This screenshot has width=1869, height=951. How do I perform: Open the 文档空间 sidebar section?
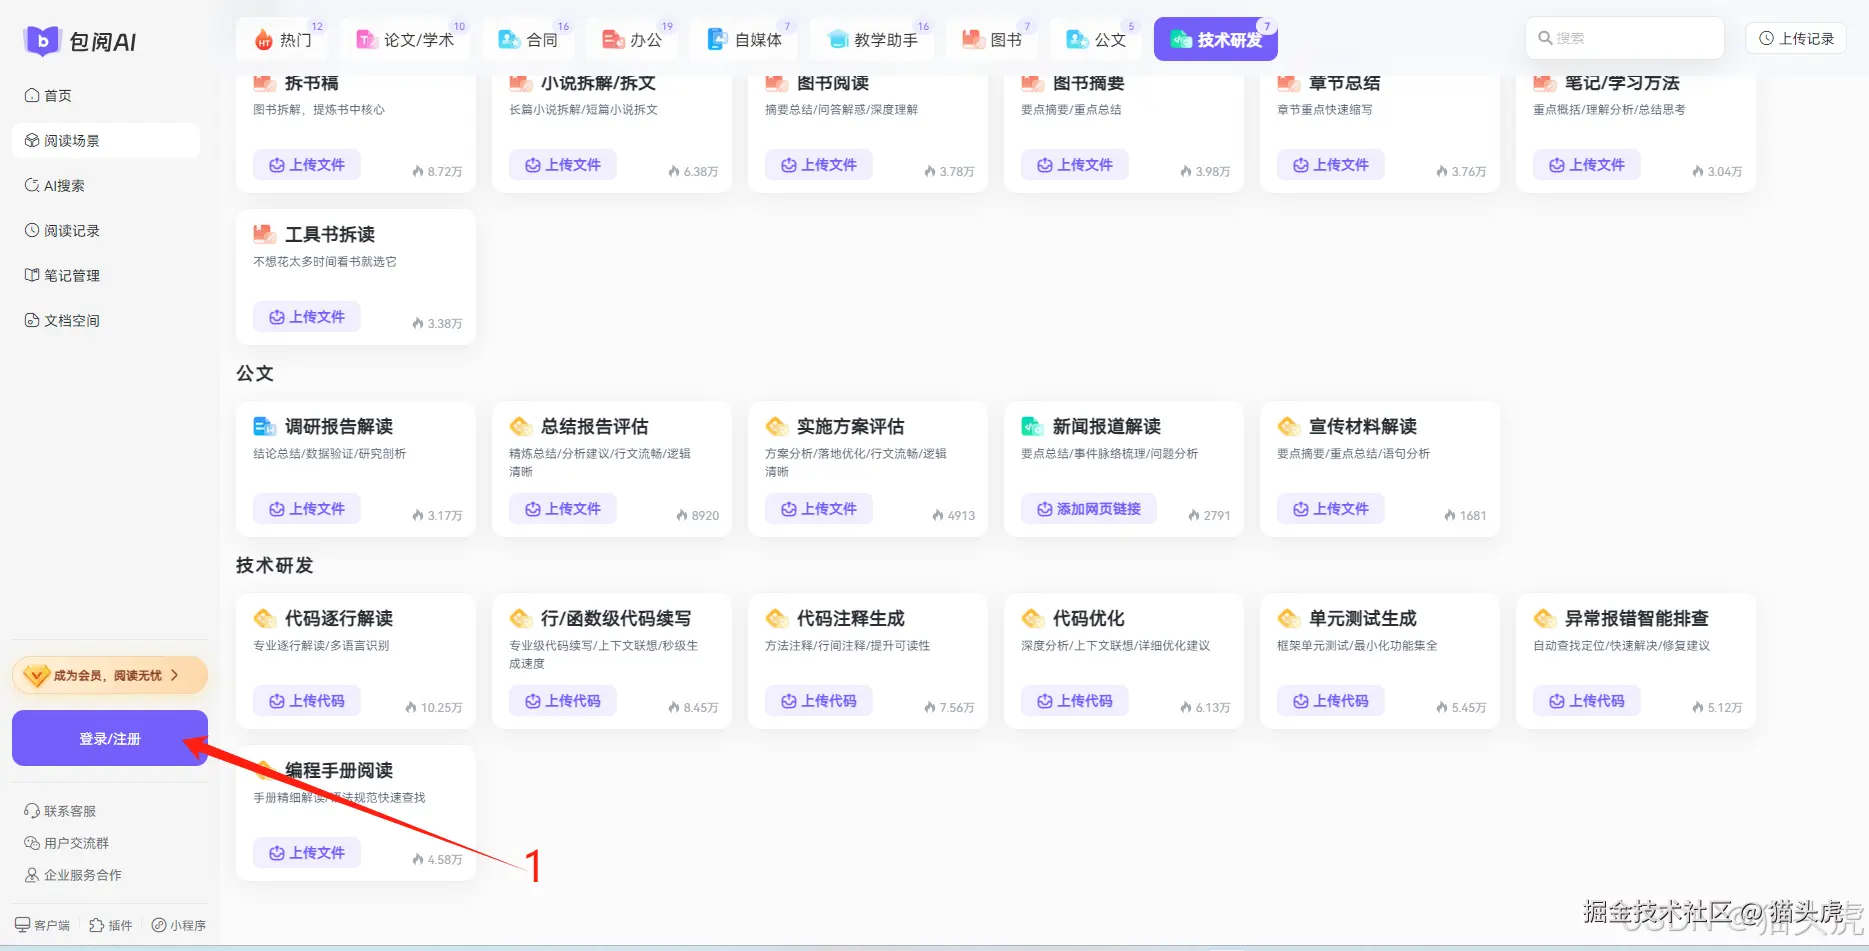[70, 320]
